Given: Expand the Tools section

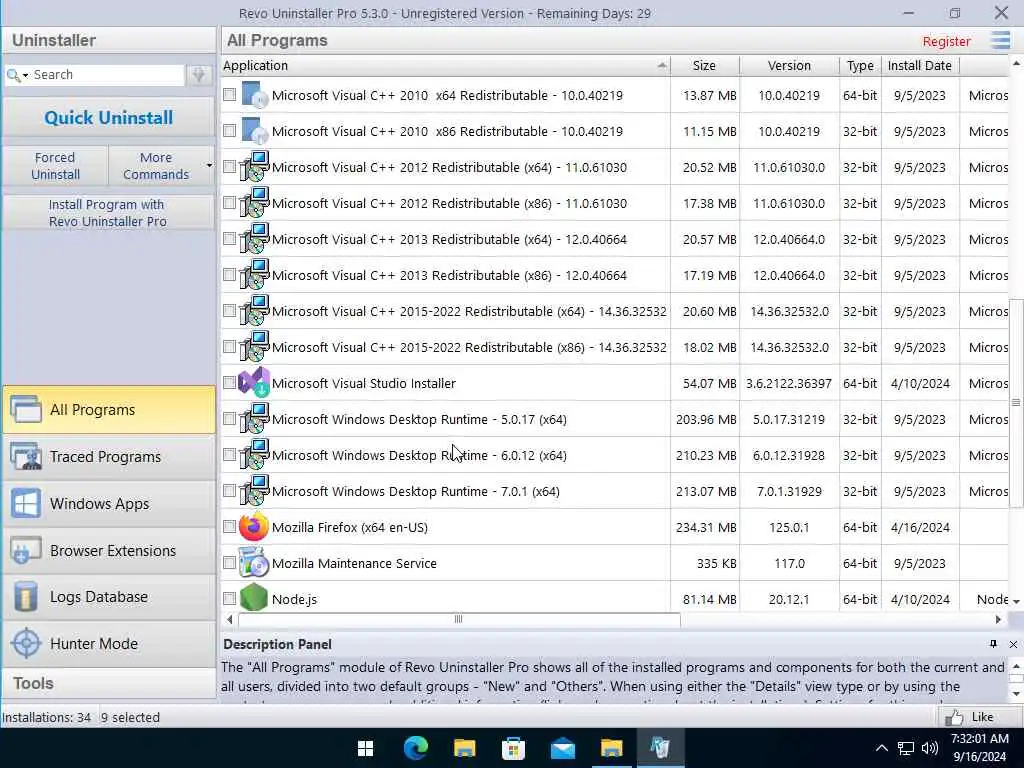Looking at the screenshot, I should point(109,683).
